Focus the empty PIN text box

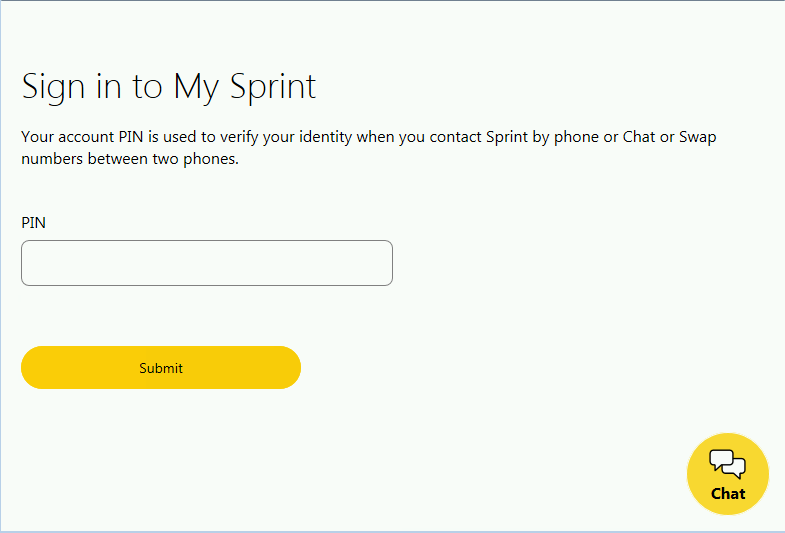(x=207, y=263)
